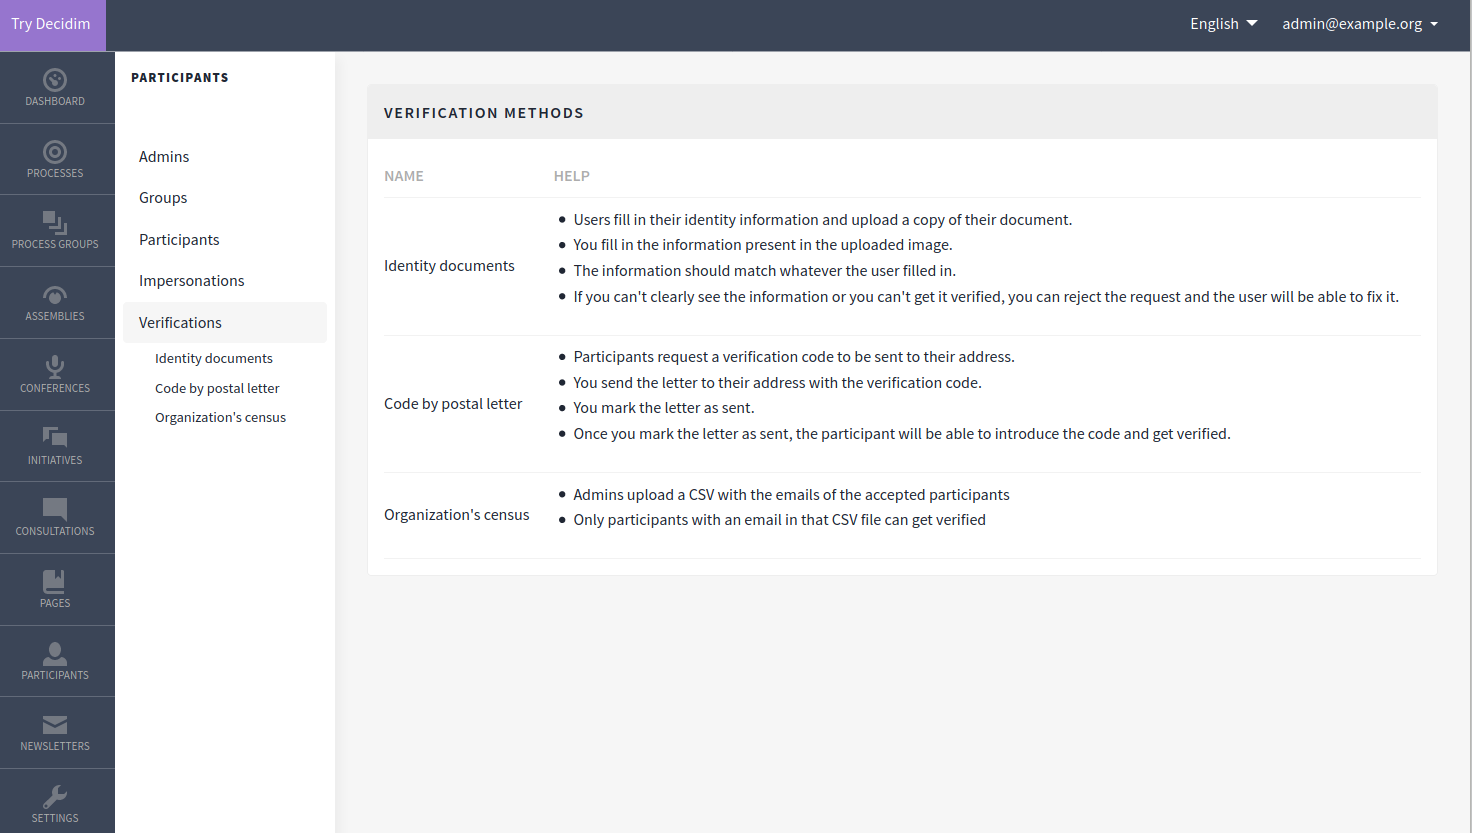Viewport: 1472px width, 833px height.
Task: Click the Initiatives chat bubbles icon
Action: (x=55, y=438)
